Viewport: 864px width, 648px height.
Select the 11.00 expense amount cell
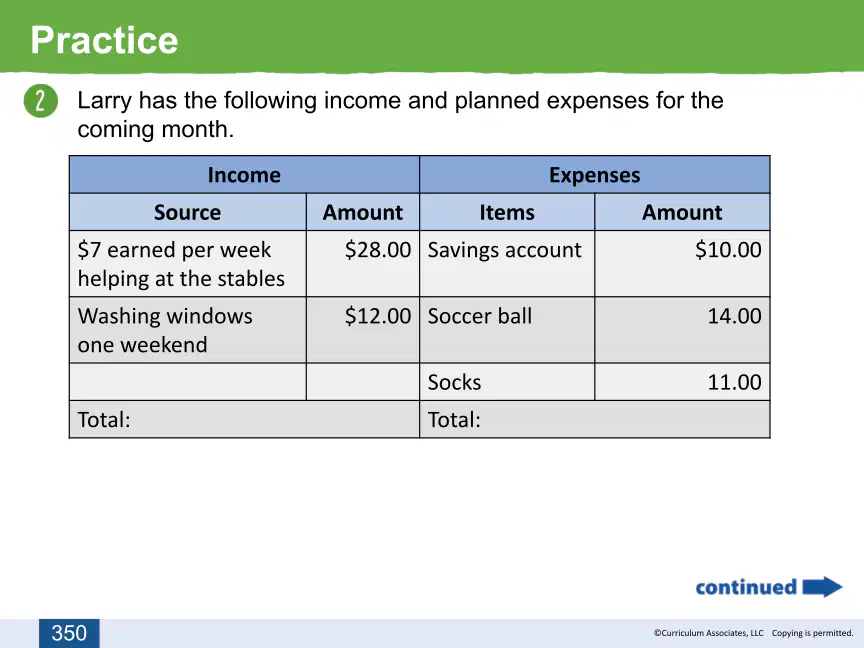[x=682, y=382]
